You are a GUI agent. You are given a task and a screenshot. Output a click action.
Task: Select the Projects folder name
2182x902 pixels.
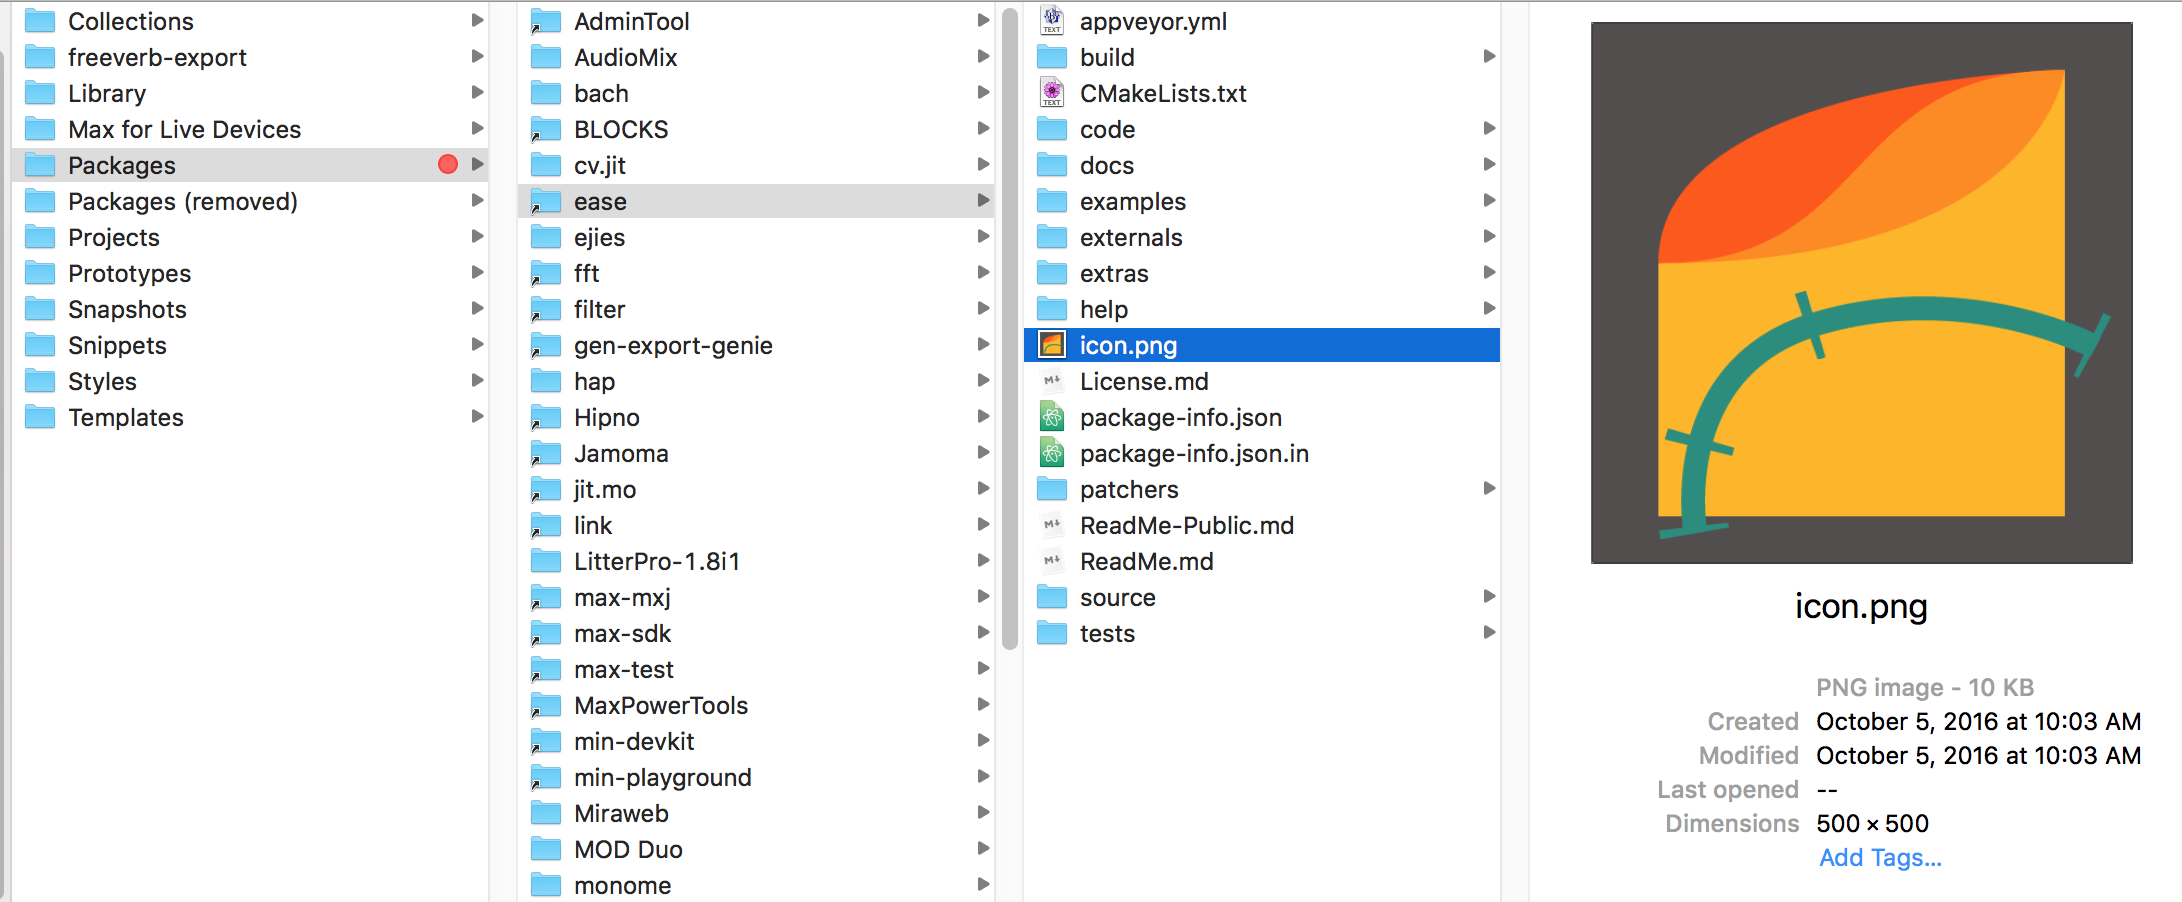point(114,237)
